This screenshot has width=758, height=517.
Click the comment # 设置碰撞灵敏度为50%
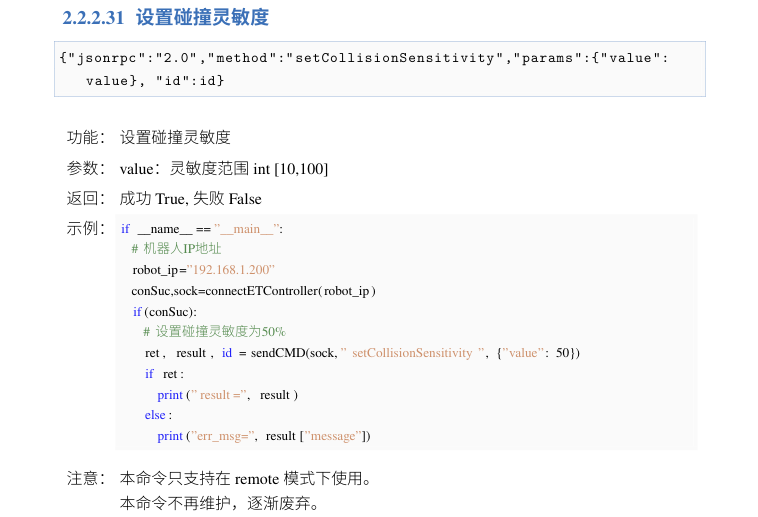pyautogui.click(x=214, y=332)
